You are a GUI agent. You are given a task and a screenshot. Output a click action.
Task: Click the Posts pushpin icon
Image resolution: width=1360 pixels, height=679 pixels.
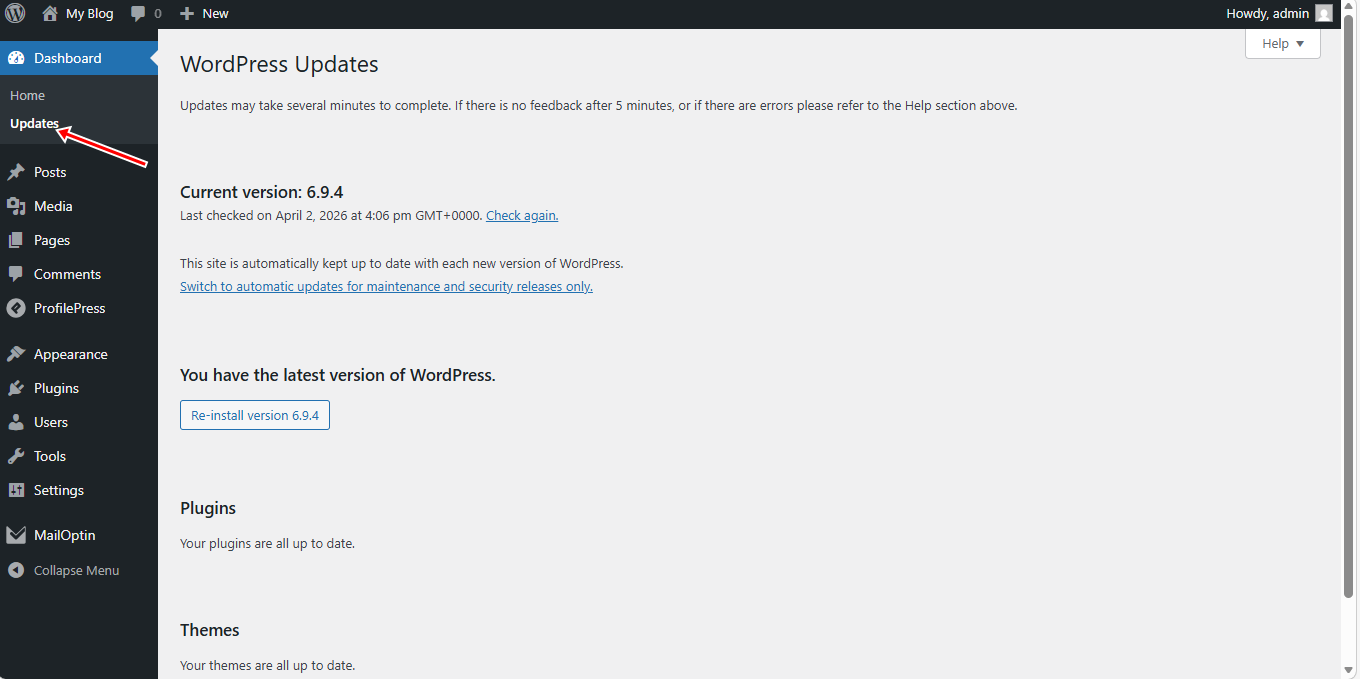coord(16,172)
